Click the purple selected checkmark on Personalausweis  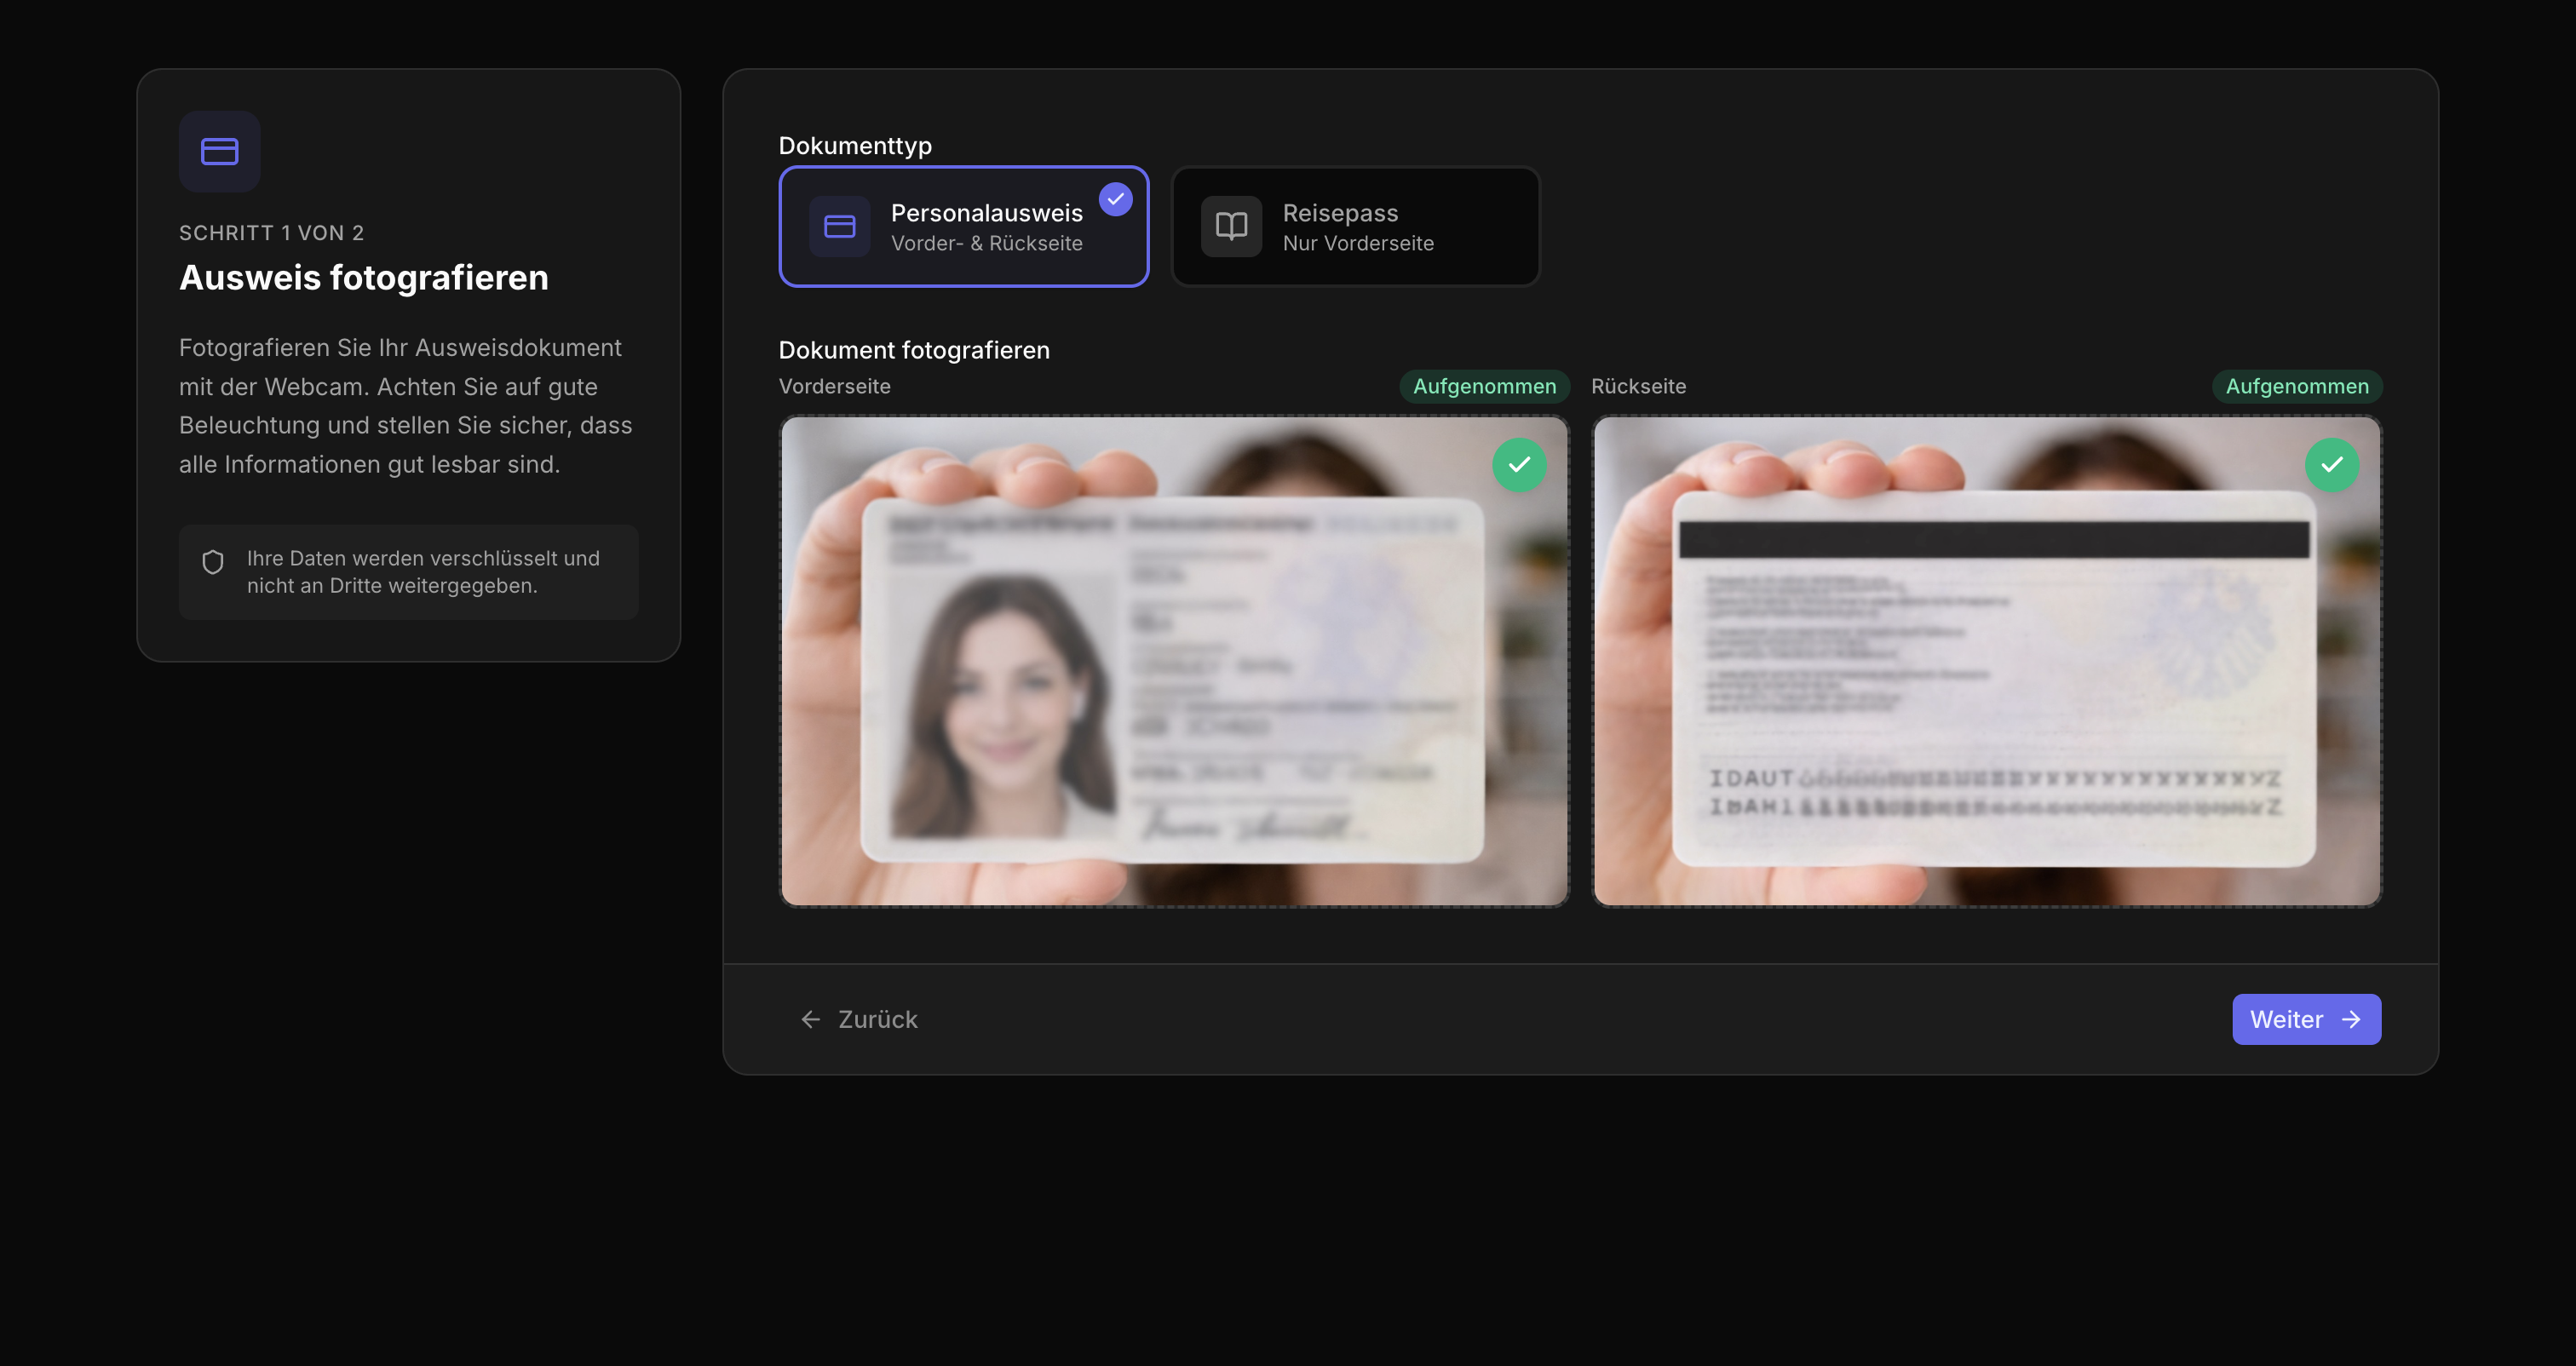click(1115, 200)
